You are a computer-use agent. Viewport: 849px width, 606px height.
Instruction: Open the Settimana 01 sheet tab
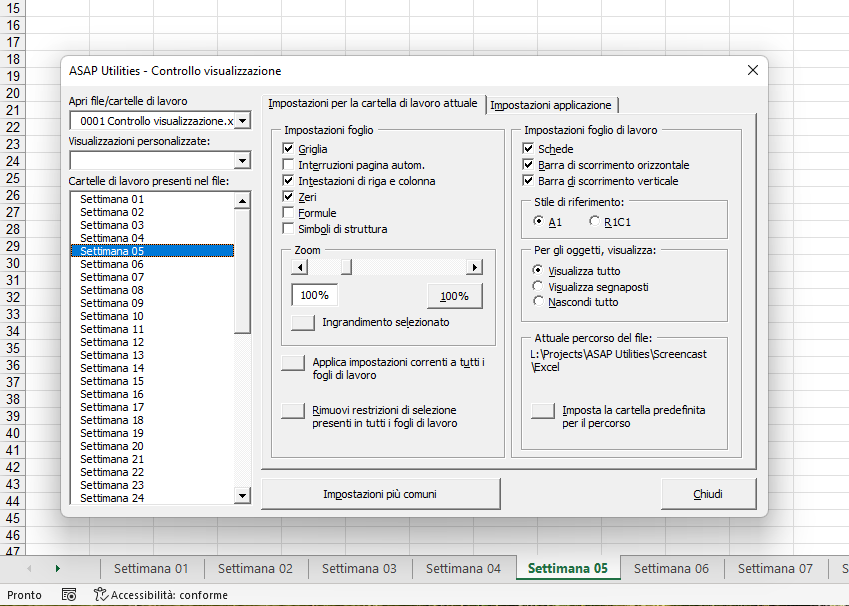click(x=151, y=569)
